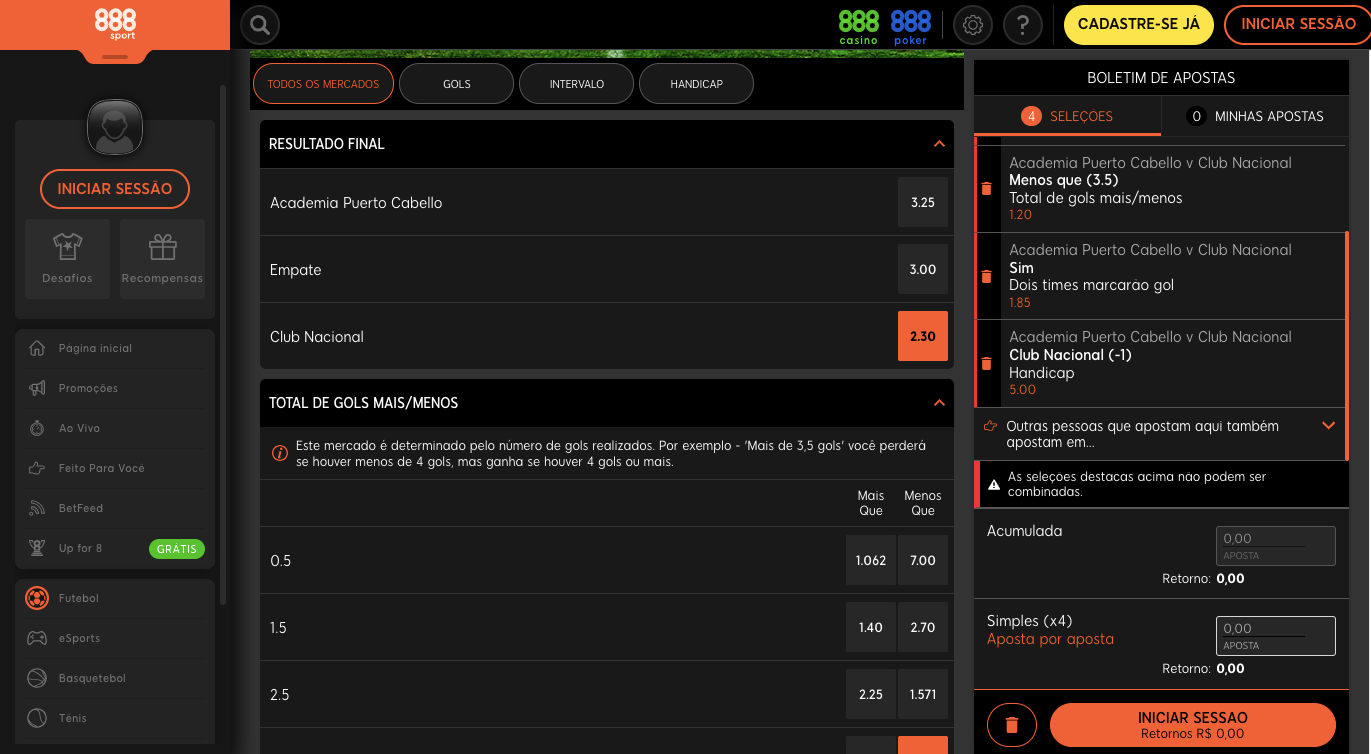1371x754 pixels.
Task: Toggle Academia Puerto Cabello odds 3.25
Action: [923, 202]
